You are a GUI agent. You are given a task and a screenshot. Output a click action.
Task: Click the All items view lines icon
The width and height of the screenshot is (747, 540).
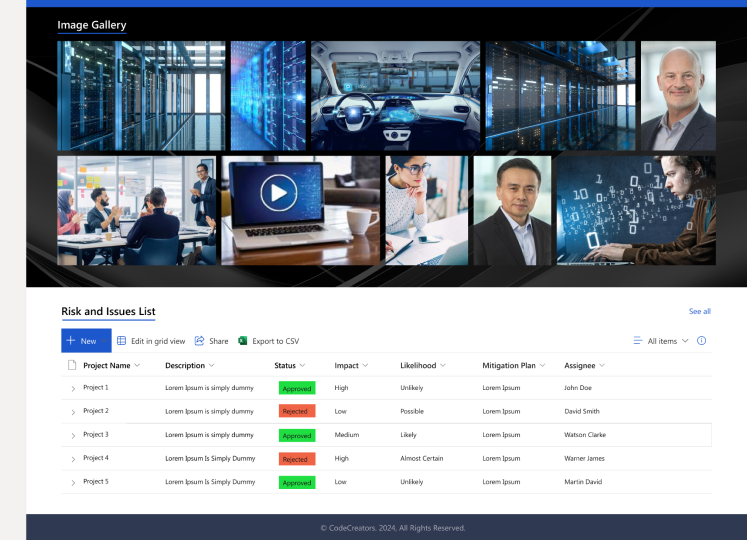638,341
